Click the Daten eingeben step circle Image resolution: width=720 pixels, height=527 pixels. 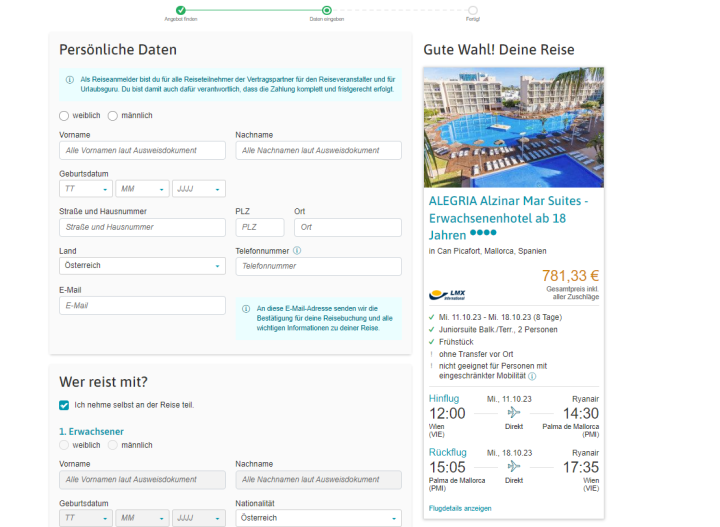[326, 10]
